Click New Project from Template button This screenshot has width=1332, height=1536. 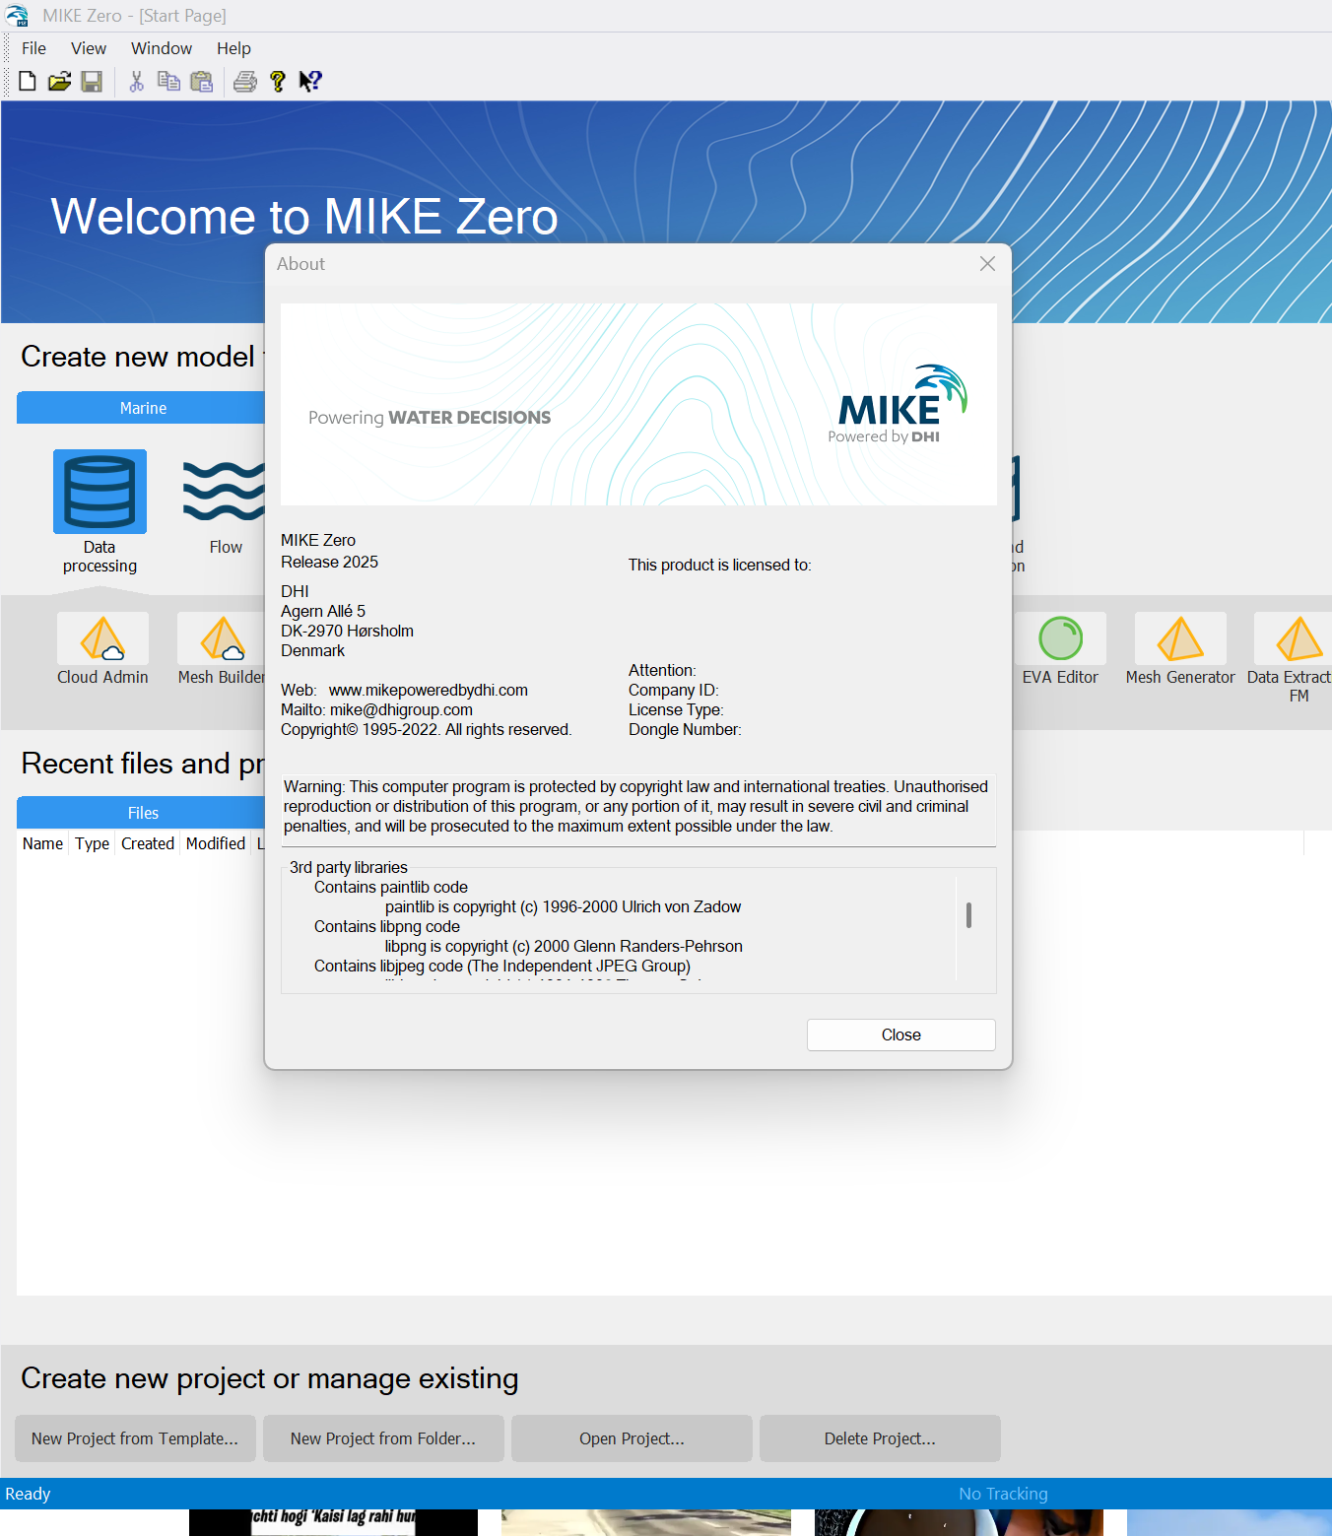135,1438
